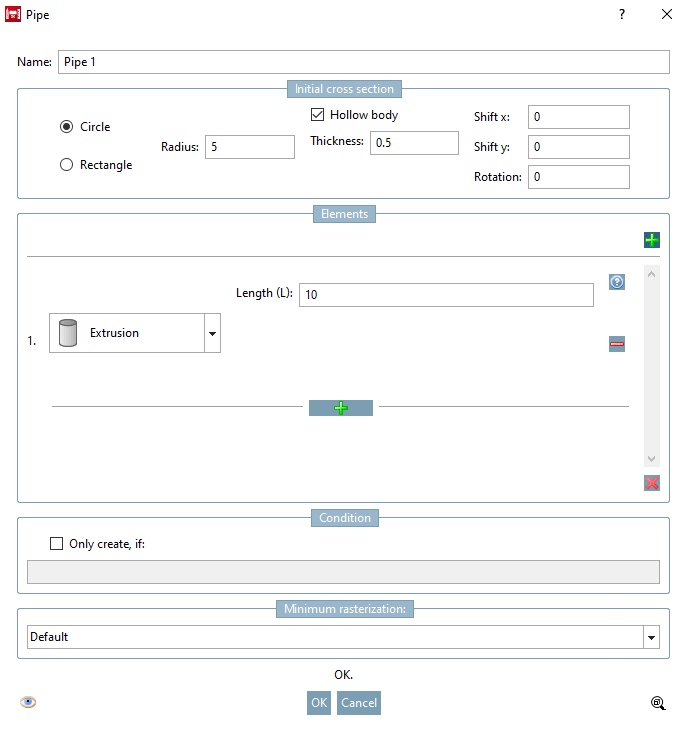Click the Condition section header

pyautogui.click(x=344, y=518)
